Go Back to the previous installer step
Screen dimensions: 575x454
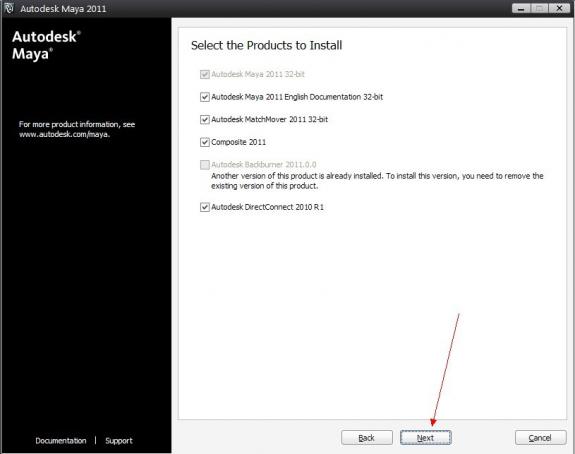(x=367, y=438)
